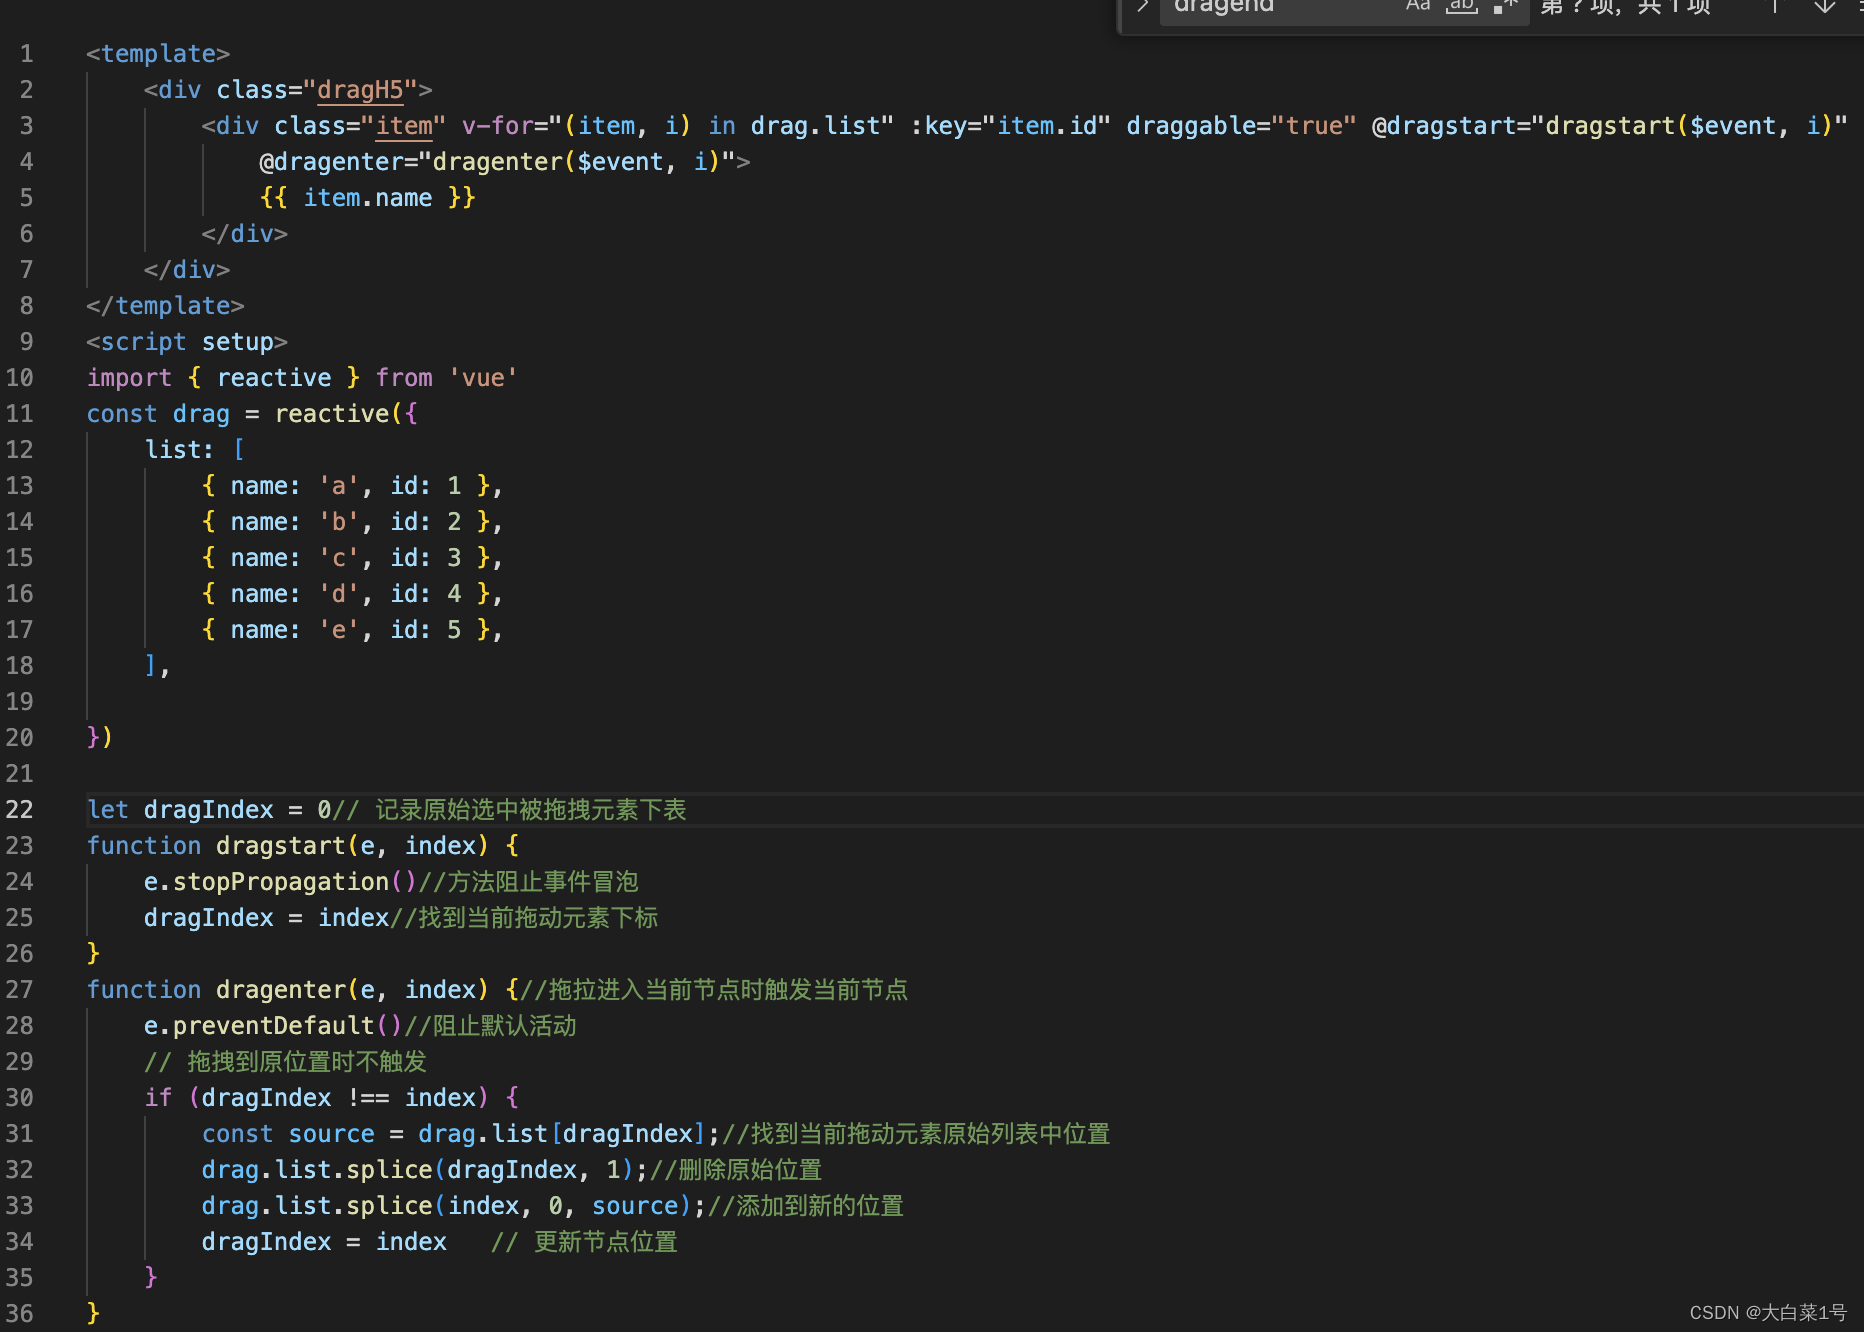Image resolution: width=1864 pixels, height=1332 pixels.
Task: Click e.stopPropagation() call
Action: coord(280,881)
